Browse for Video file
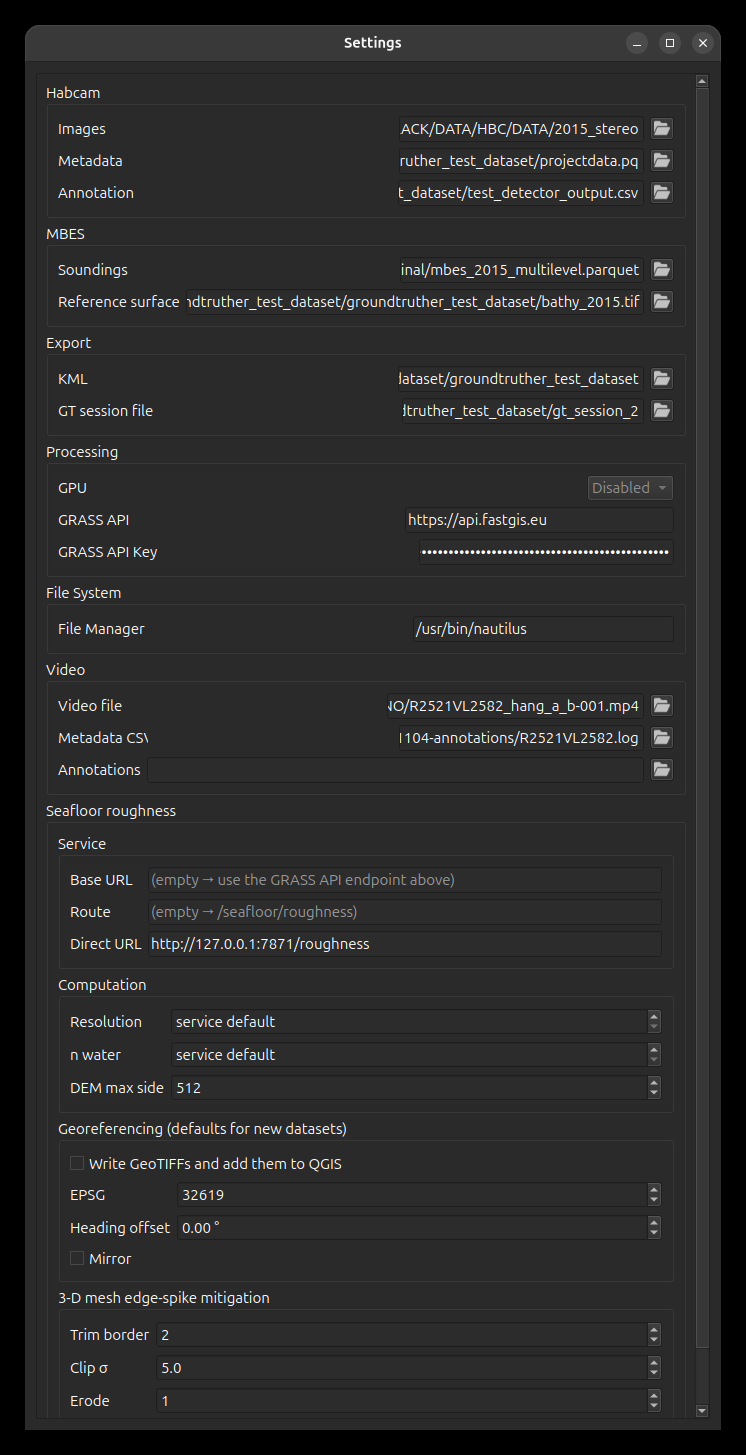746x1455 pixels. click(661, 706)
